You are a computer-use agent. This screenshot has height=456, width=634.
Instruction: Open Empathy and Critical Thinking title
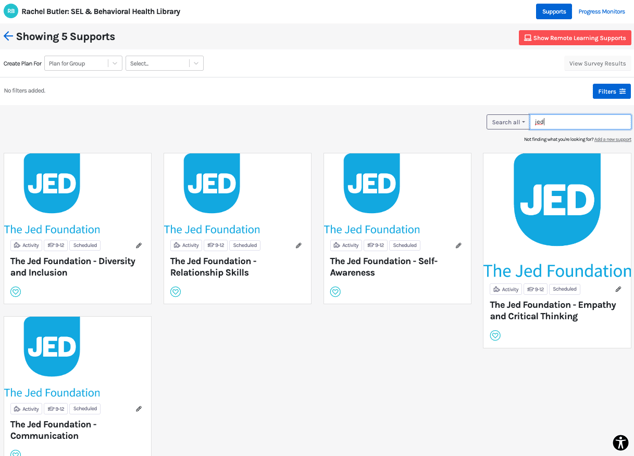(x=553, y=310)
